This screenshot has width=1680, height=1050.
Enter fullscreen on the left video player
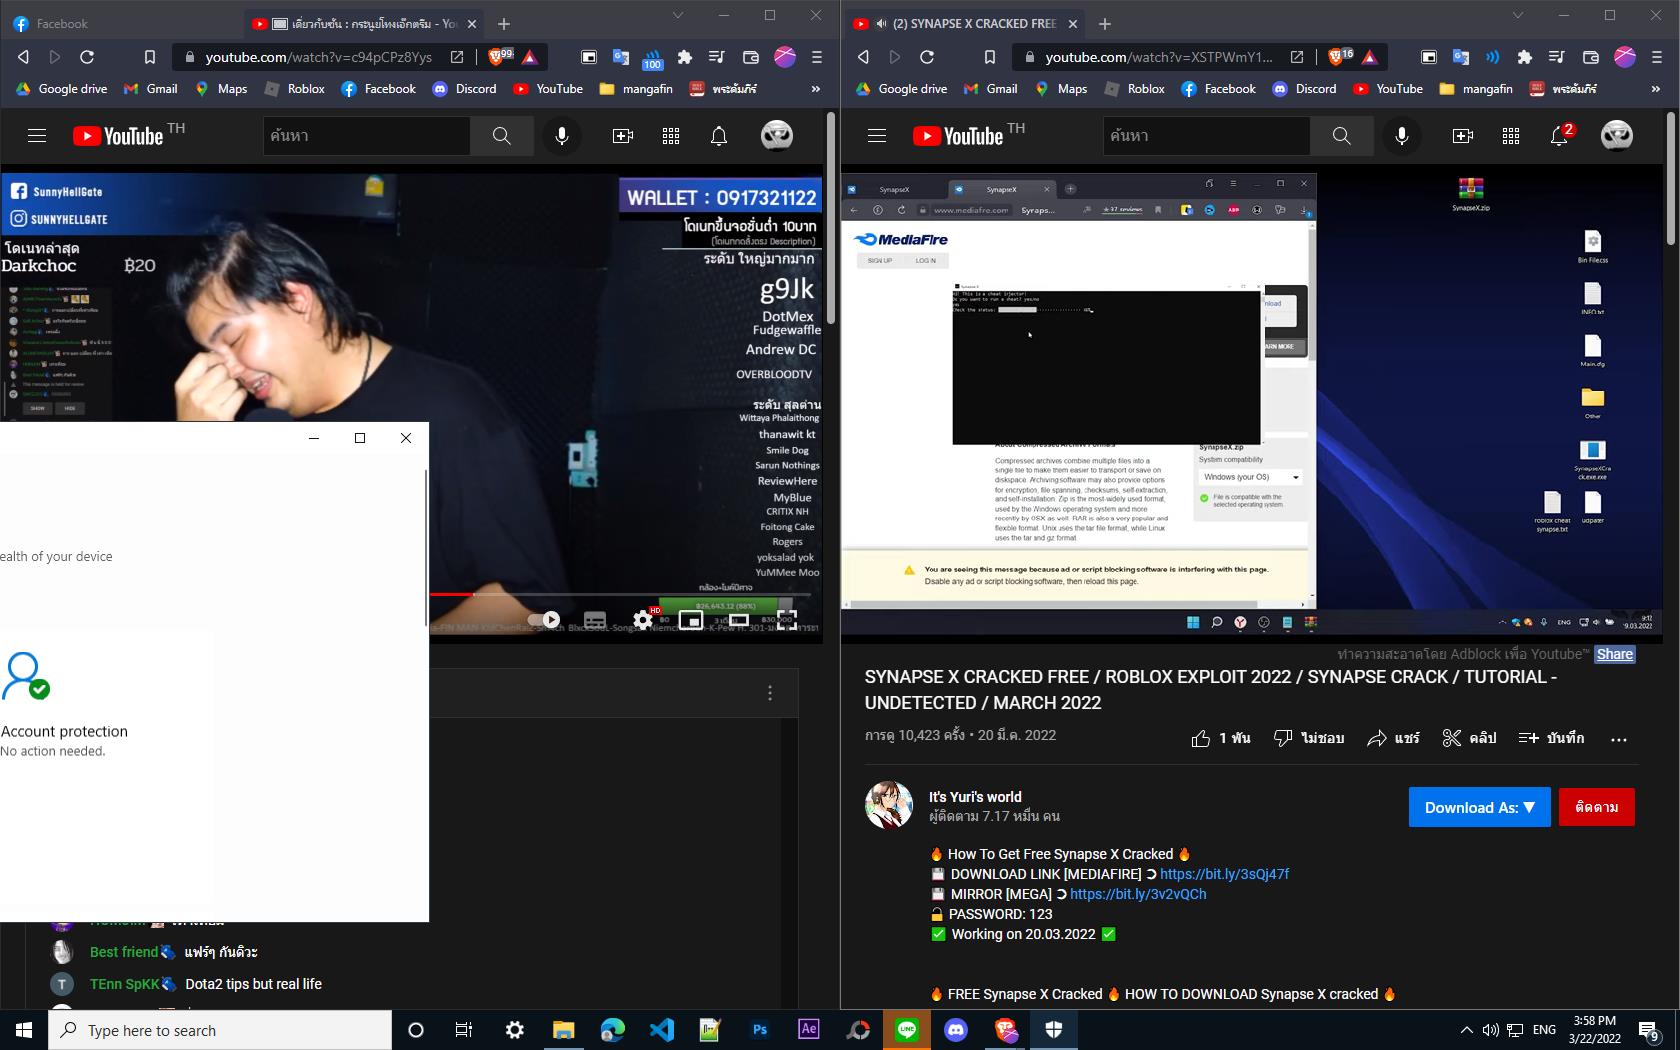[787, 620]
